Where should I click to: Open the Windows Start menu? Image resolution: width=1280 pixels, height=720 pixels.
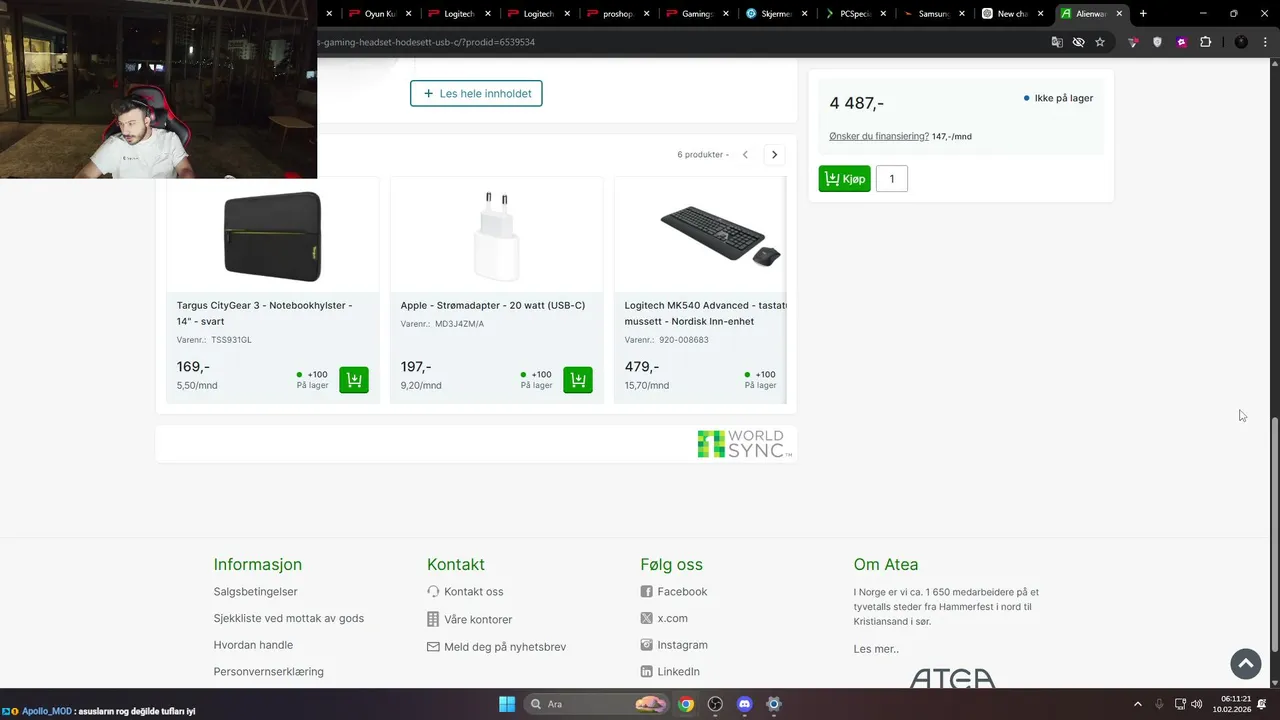pyautogui.click(x=507, y=704)
